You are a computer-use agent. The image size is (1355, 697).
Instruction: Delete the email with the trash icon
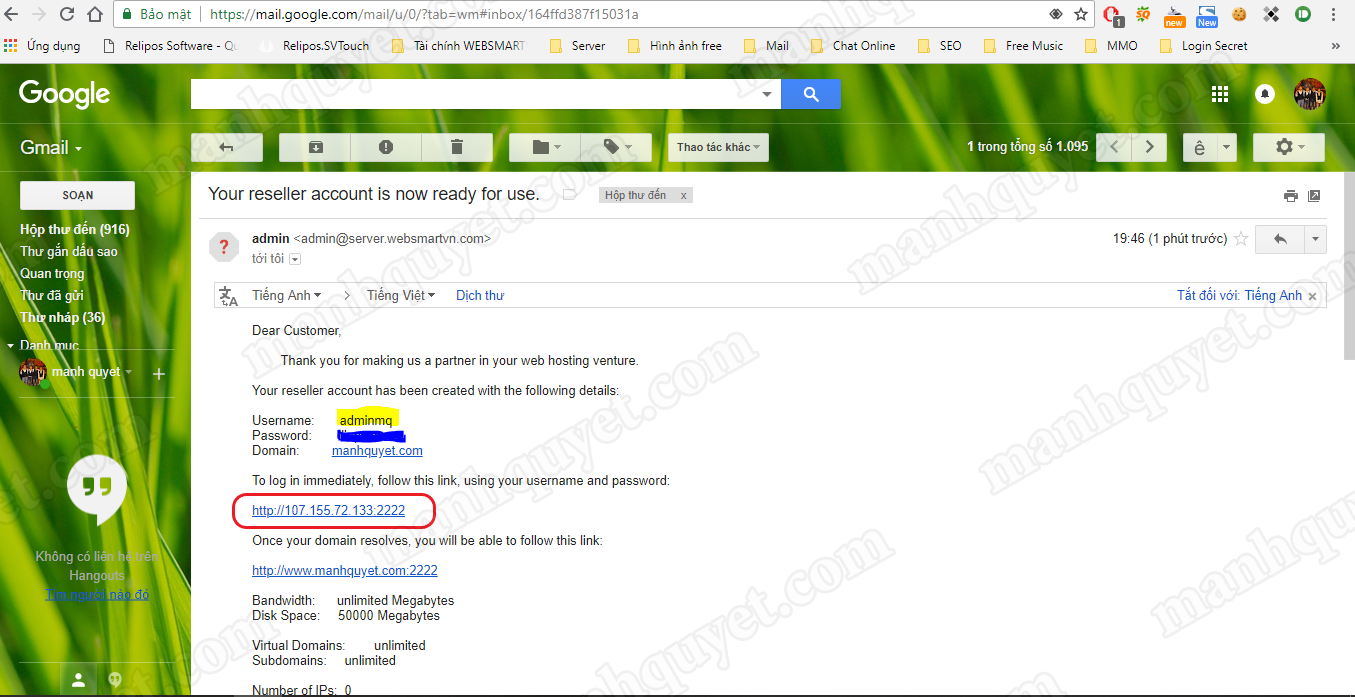pos(457,147)
